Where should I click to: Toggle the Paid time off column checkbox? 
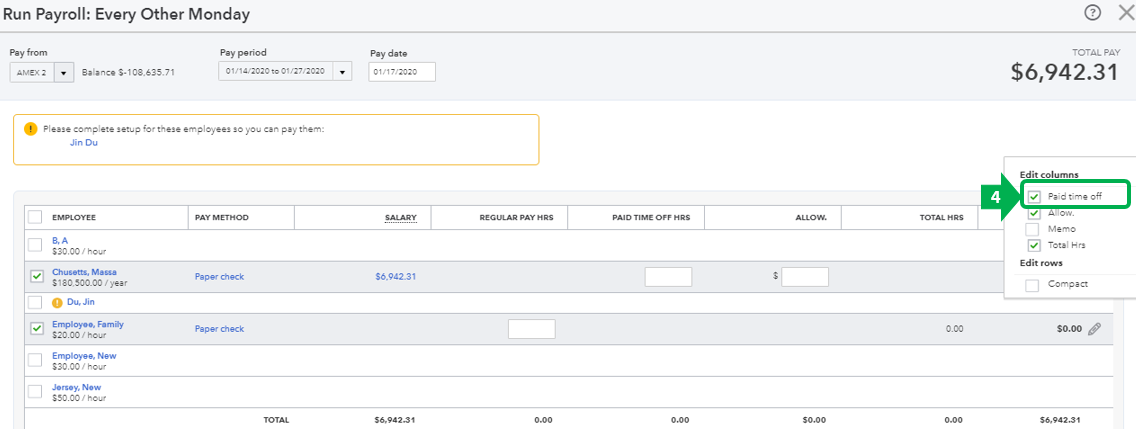1034,196
